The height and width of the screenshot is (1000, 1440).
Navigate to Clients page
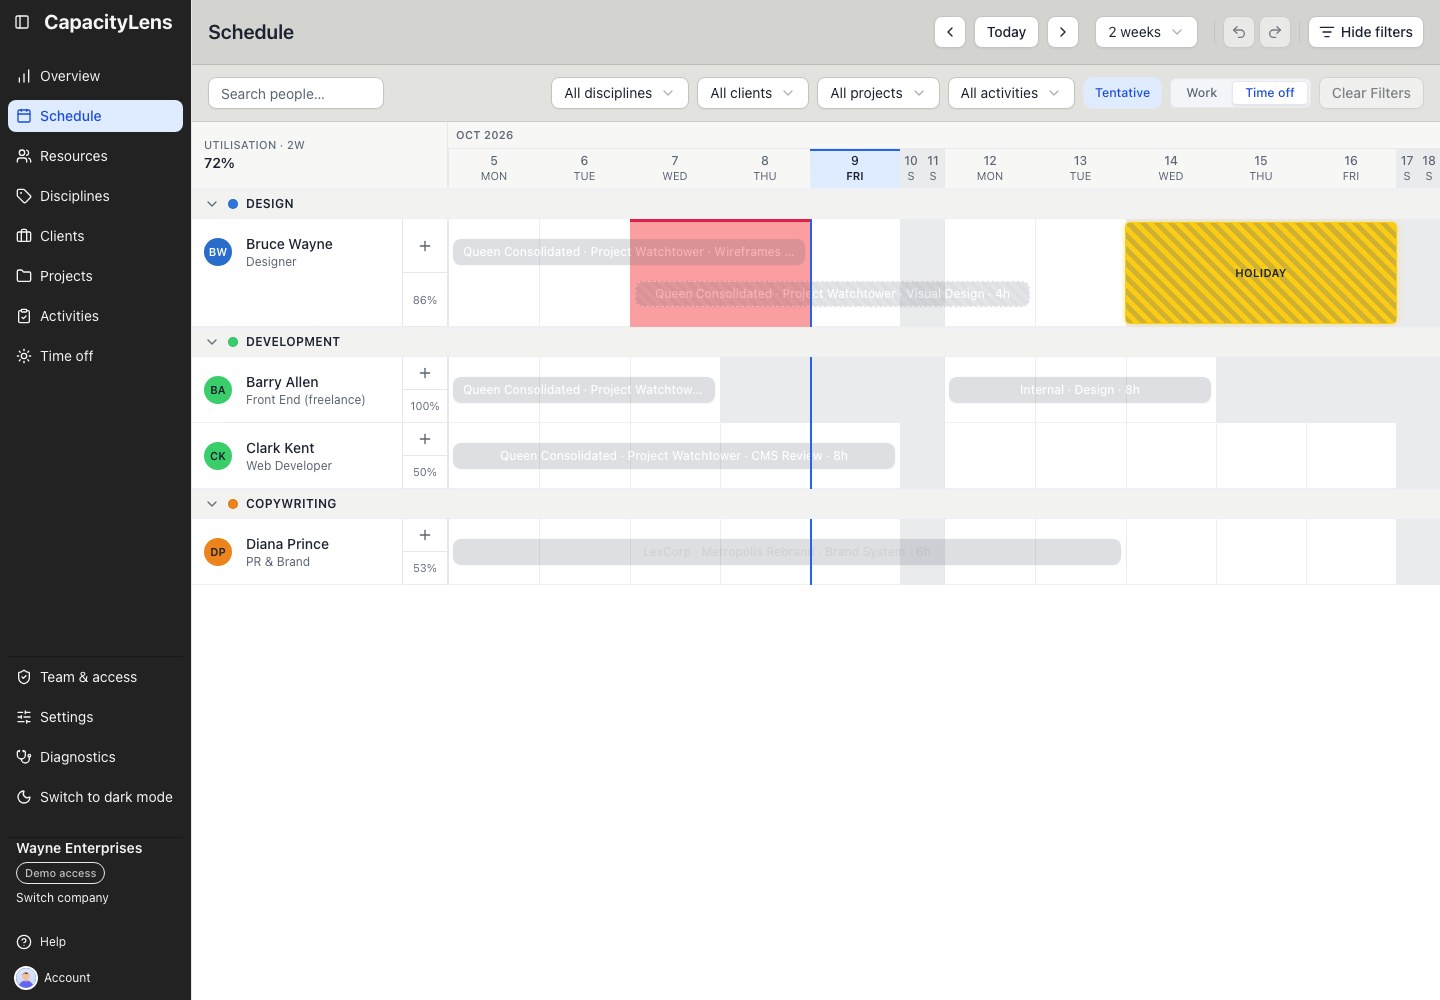point(95,236)
